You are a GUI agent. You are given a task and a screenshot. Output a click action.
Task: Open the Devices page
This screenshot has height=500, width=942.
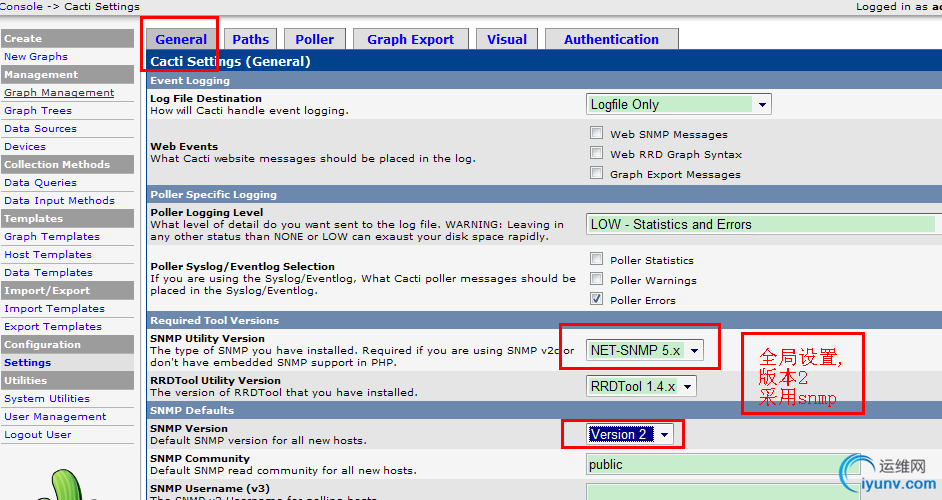pyautogui.click(x=25, y=147)
